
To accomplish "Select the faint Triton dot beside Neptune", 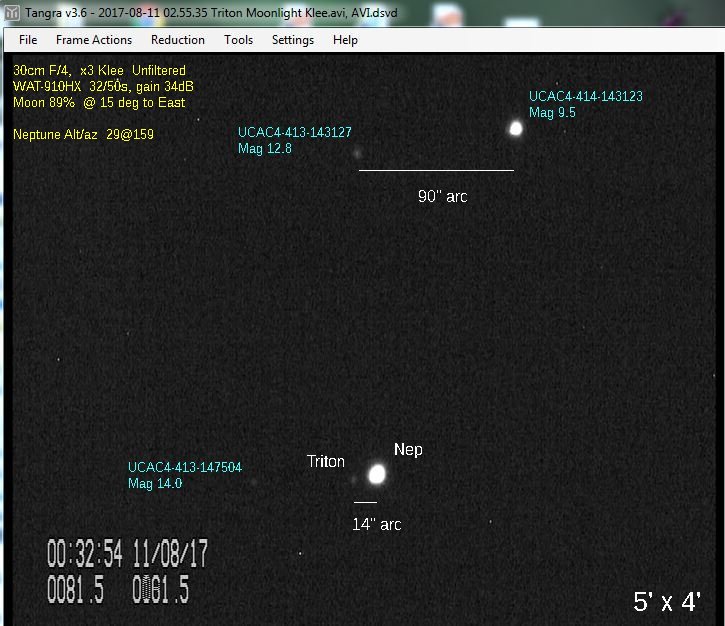I will 352,480.
